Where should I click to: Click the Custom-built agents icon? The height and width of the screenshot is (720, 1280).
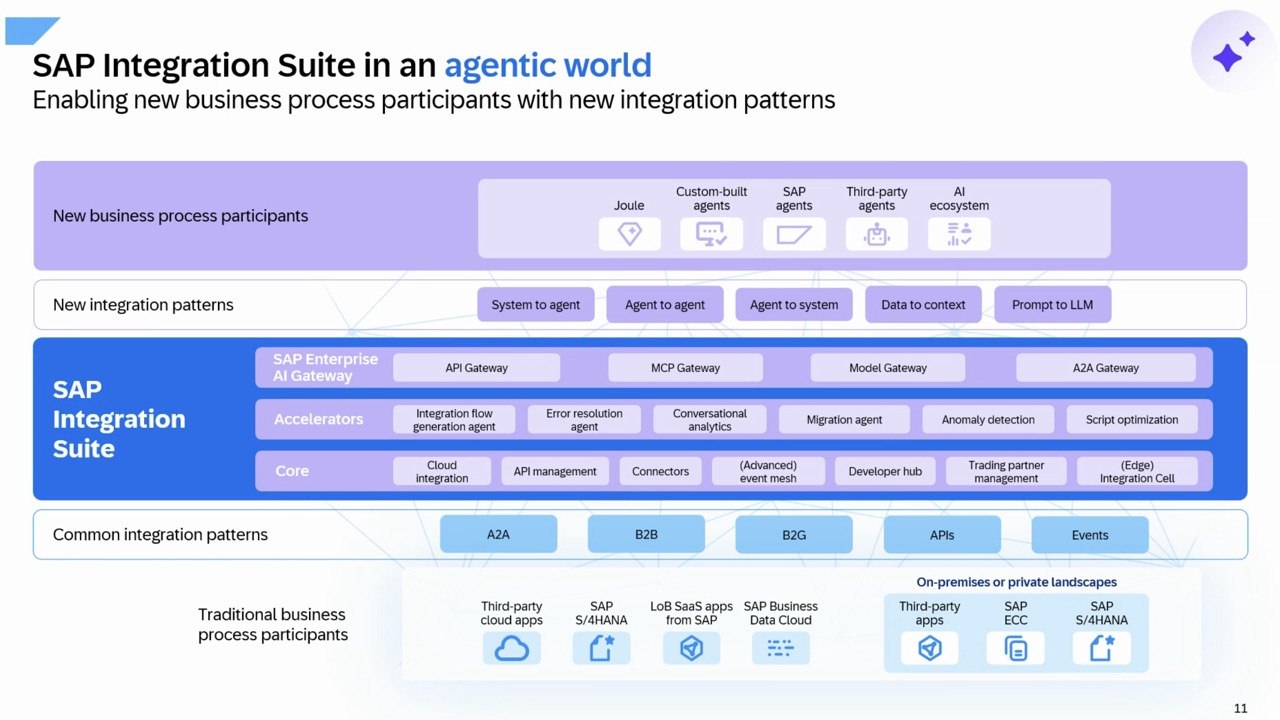click(x=711, y=234)
